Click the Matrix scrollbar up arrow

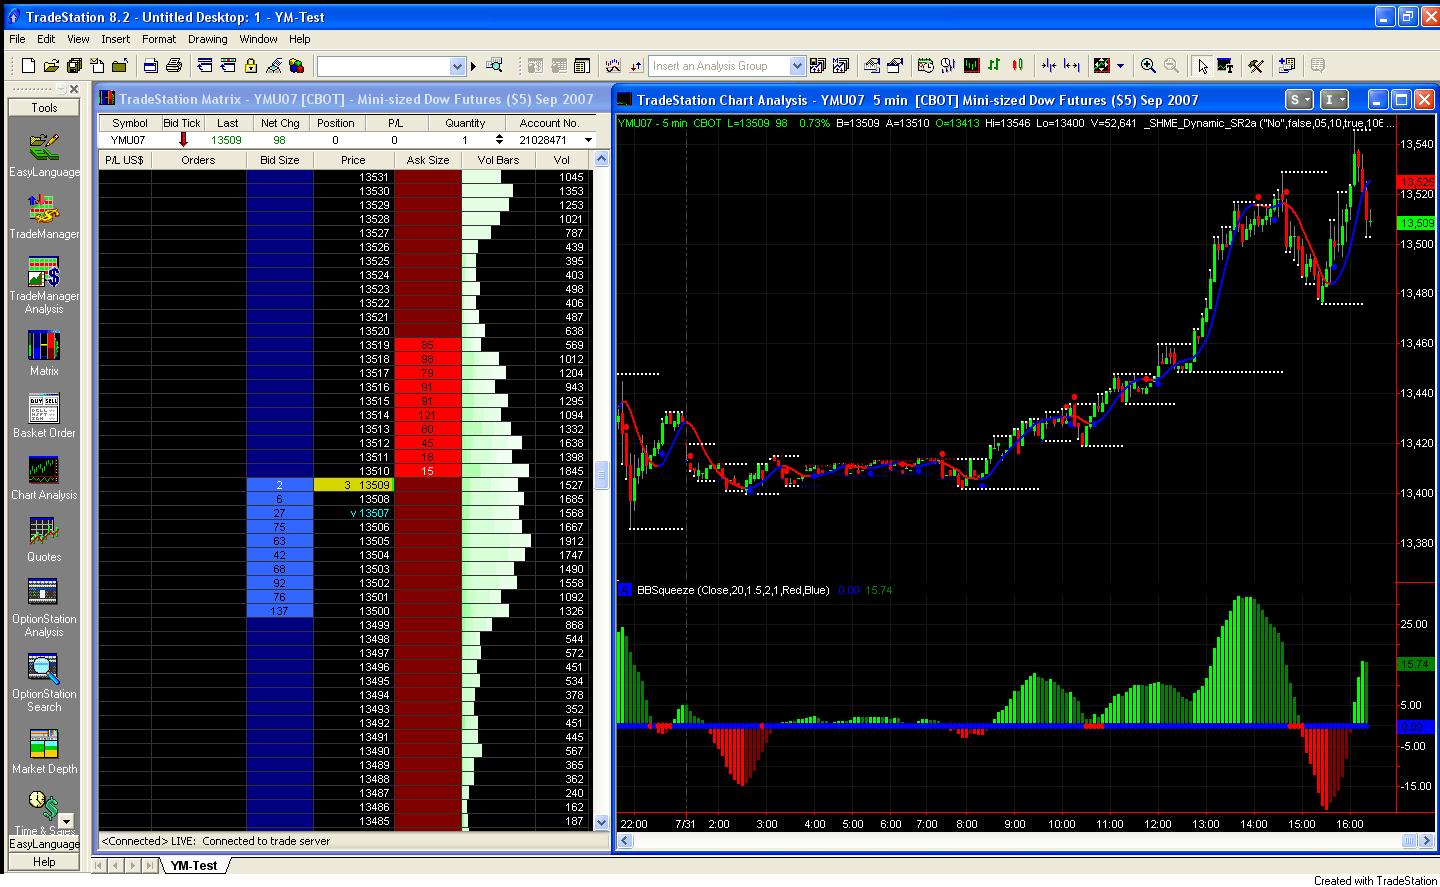point(602,160)
